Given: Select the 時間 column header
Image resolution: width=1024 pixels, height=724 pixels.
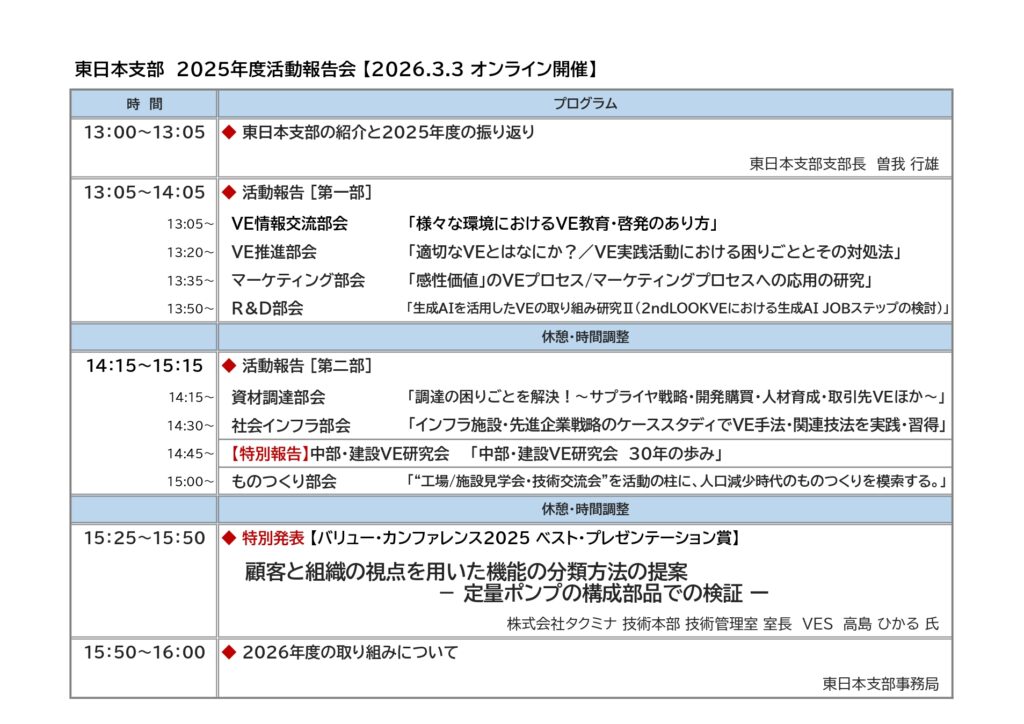Looking at the screenshot, I should coord(144,103).
